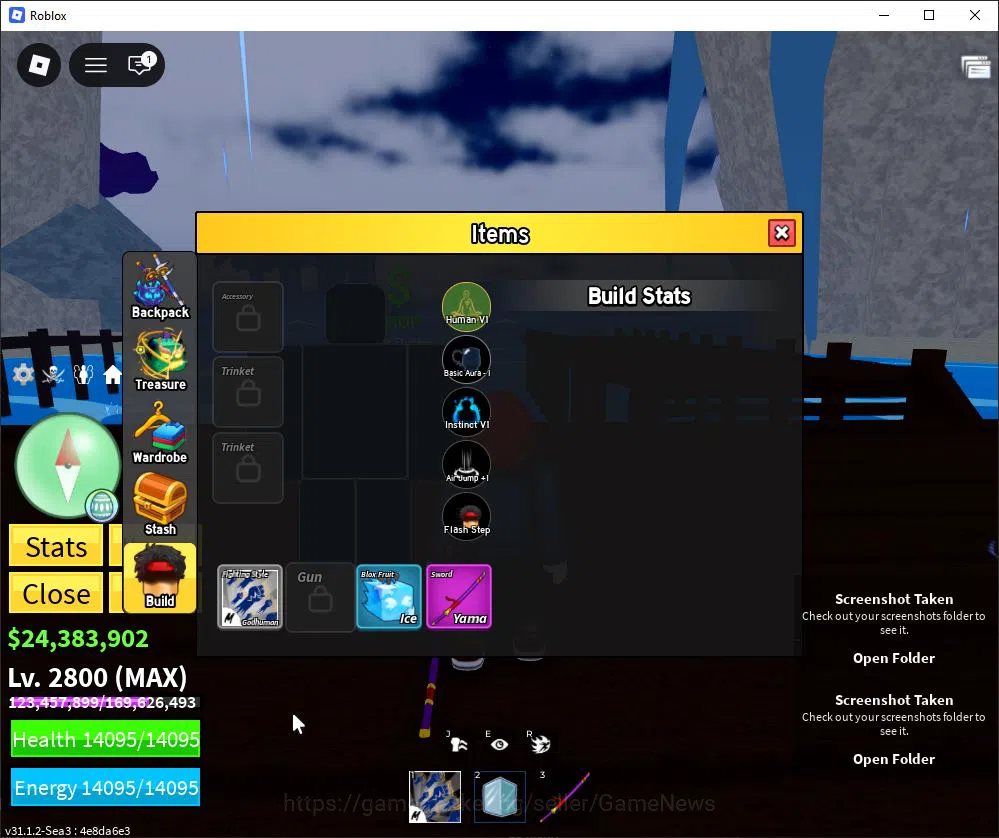The width and height of the screenshot is (999, 838).
Task: Click the pirate skull flag icon
Action: coord(53,374)
